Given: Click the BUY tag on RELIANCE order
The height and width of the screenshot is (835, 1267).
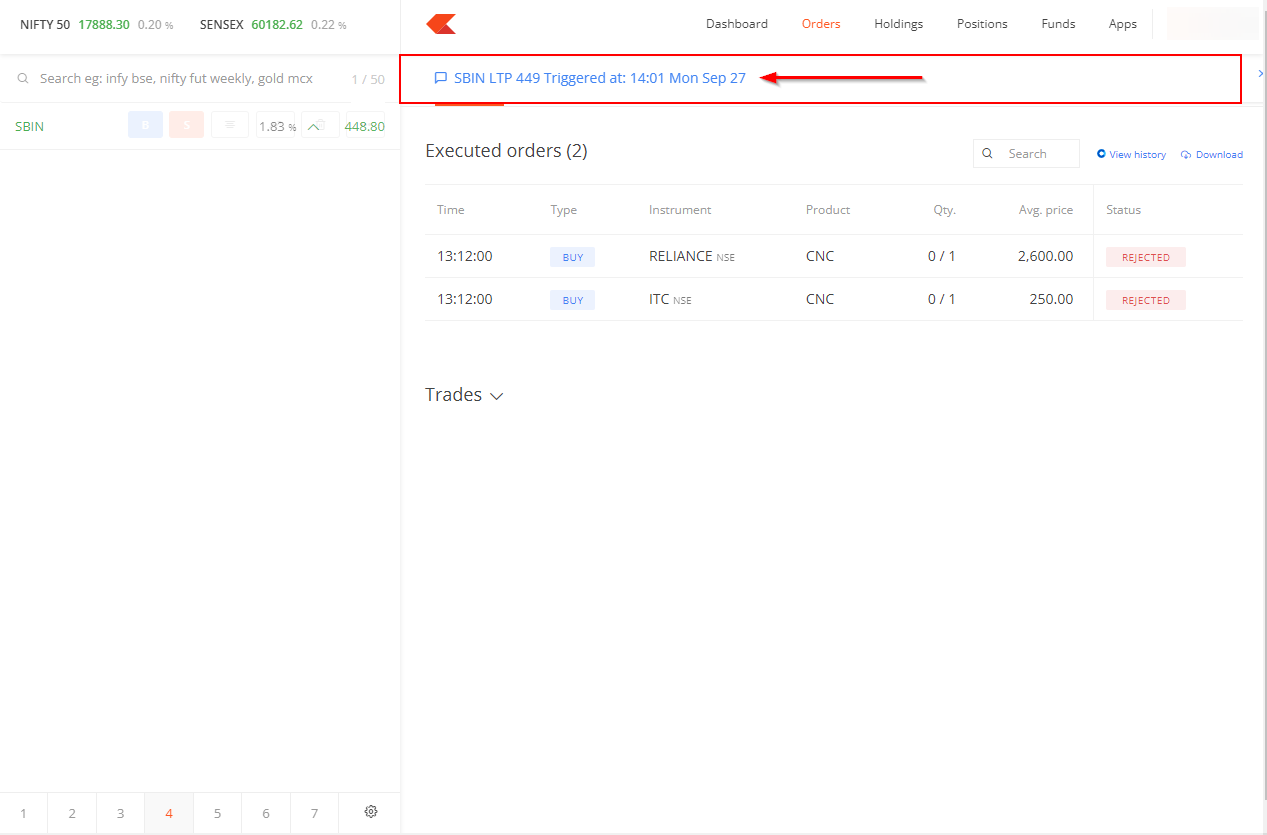Looking at the screenshot, I should (x=573, y=257).
